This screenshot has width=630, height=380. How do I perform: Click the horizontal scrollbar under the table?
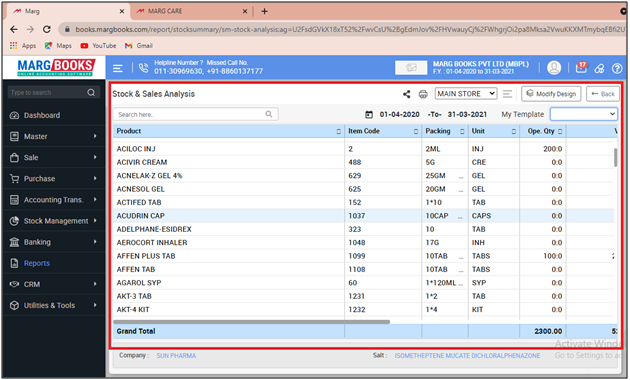pos(252,322)
